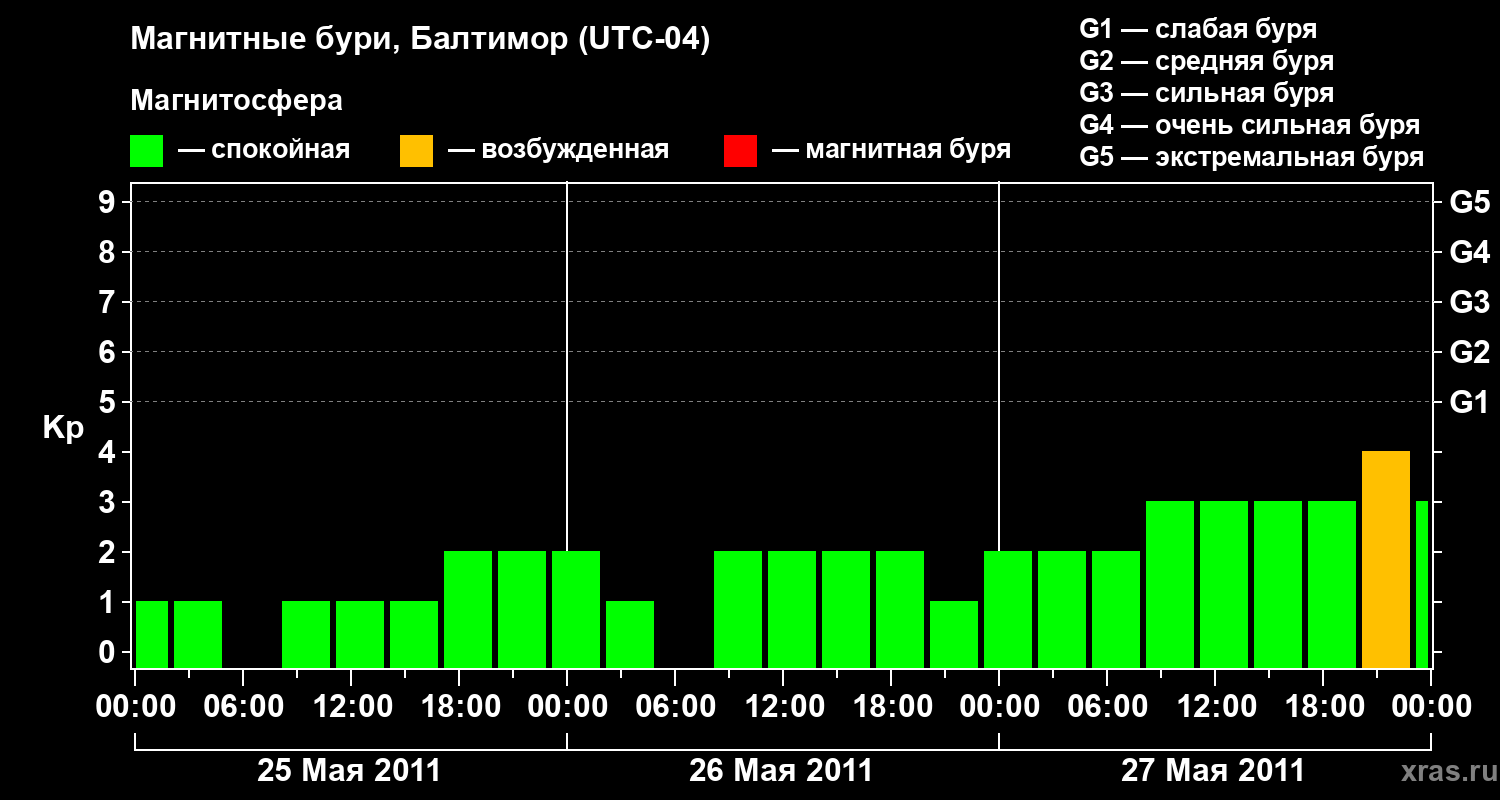The height and width of the screenshot is (800, 1500).
Task: Click the last 18:00 time tick label
Action: click(x=1322, y=707)
